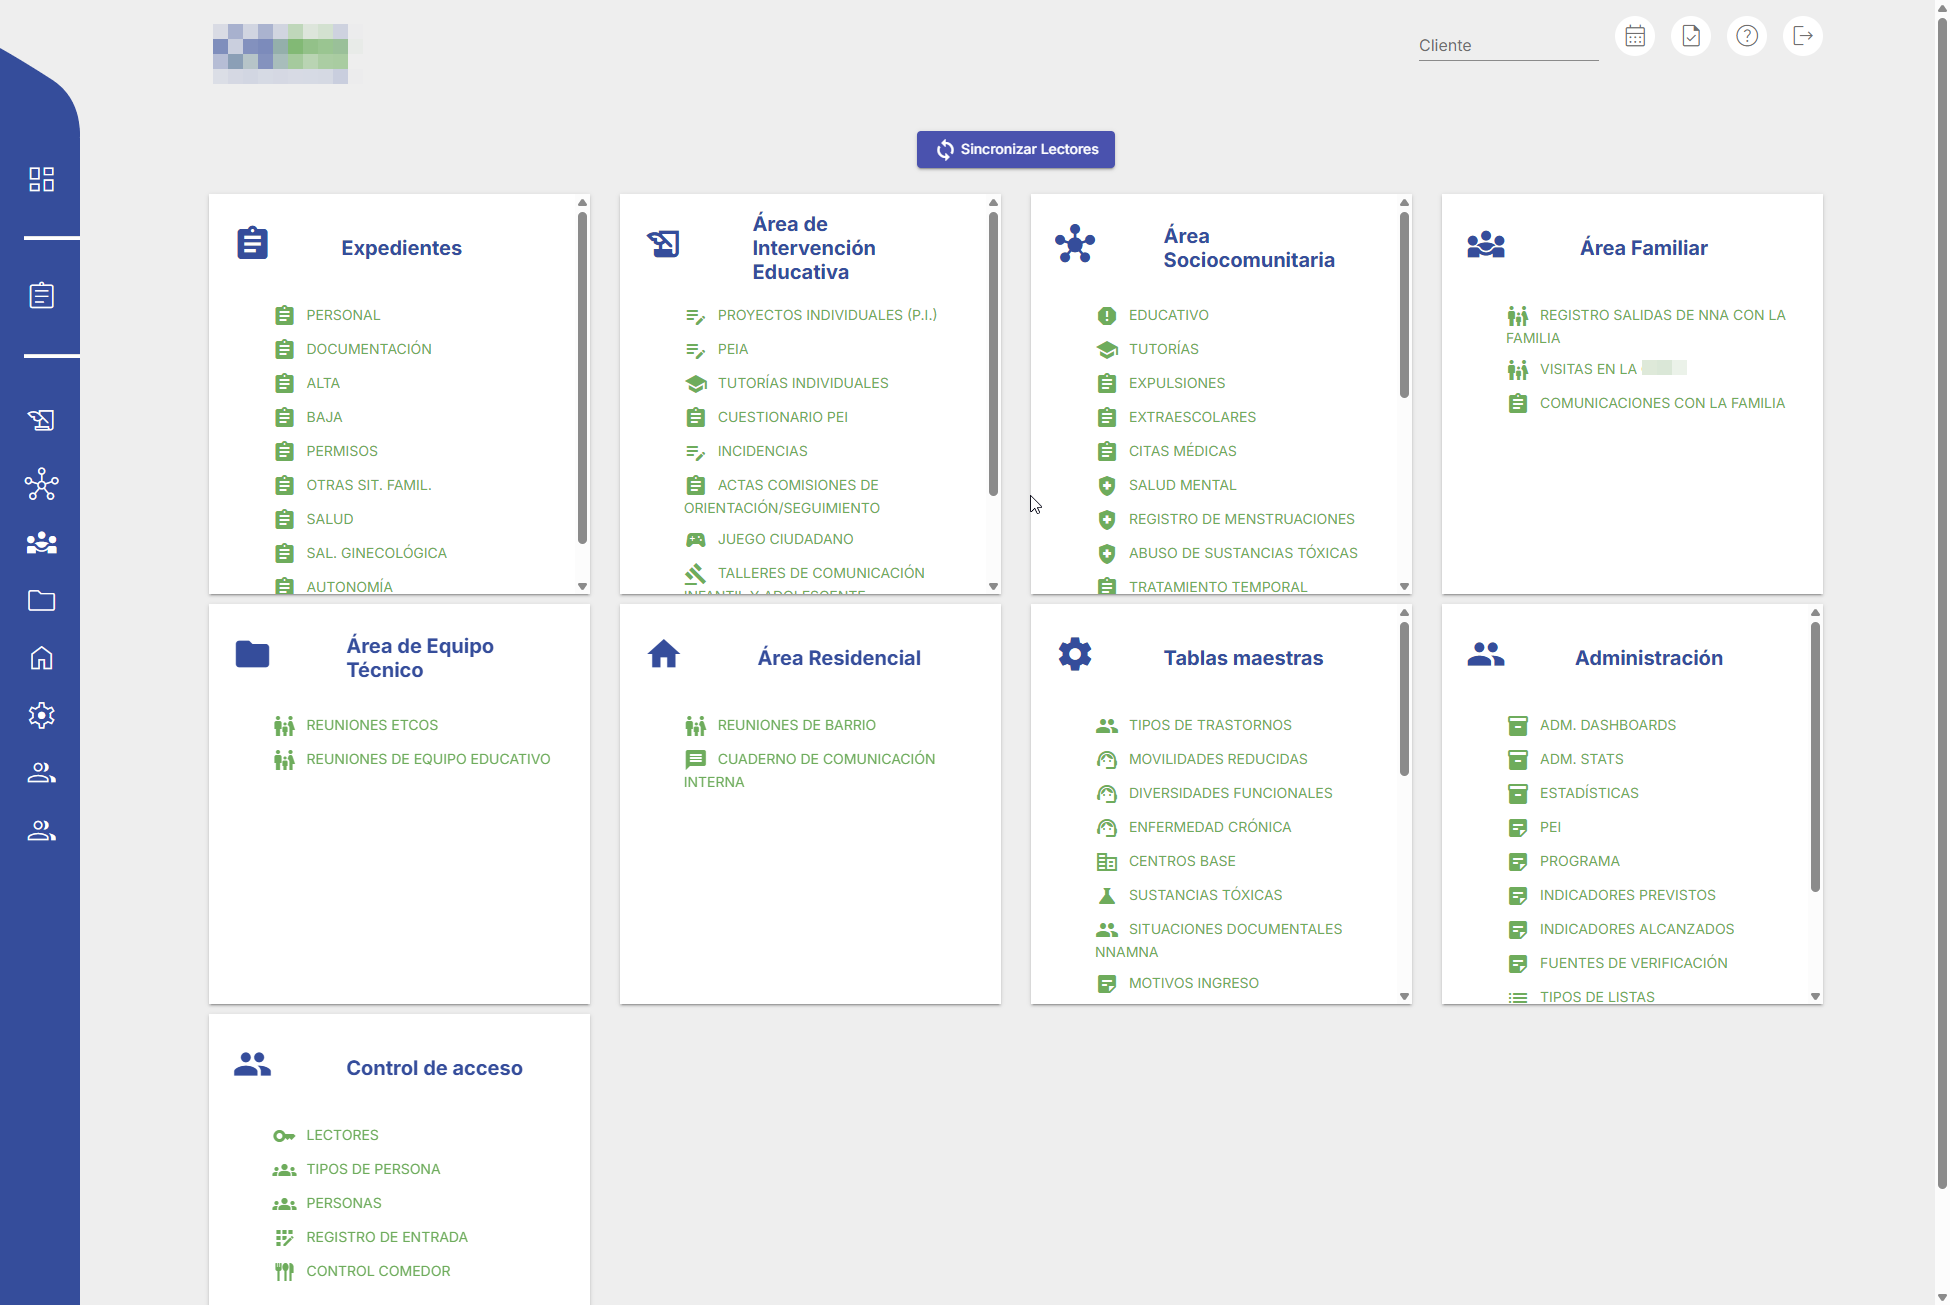Open PROYECTOS INDIVIDUALES (P.I.) entry

(x=826, y=315)
